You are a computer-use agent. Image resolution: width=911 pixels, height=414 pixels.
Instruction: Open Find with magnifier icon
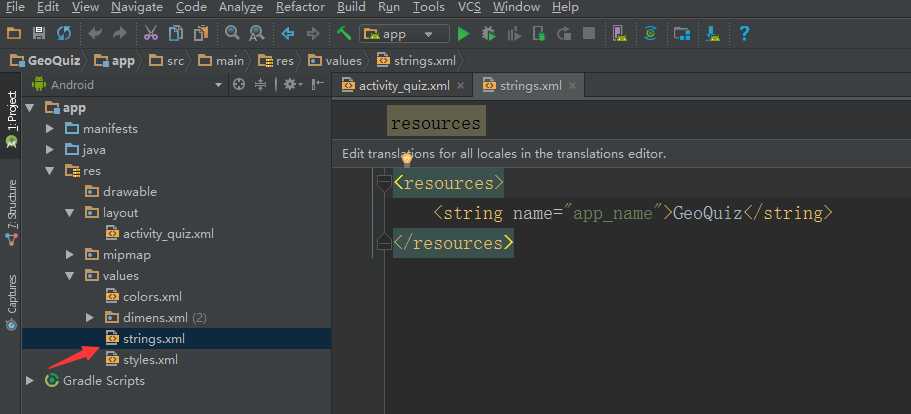click(232, 33)
